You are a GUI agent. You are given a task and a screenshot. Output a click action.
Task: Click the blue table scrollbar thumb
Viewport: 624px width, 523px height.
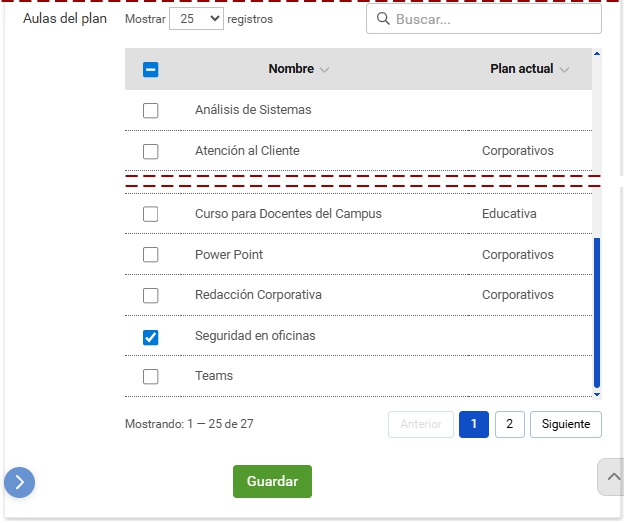click(597, 310)
